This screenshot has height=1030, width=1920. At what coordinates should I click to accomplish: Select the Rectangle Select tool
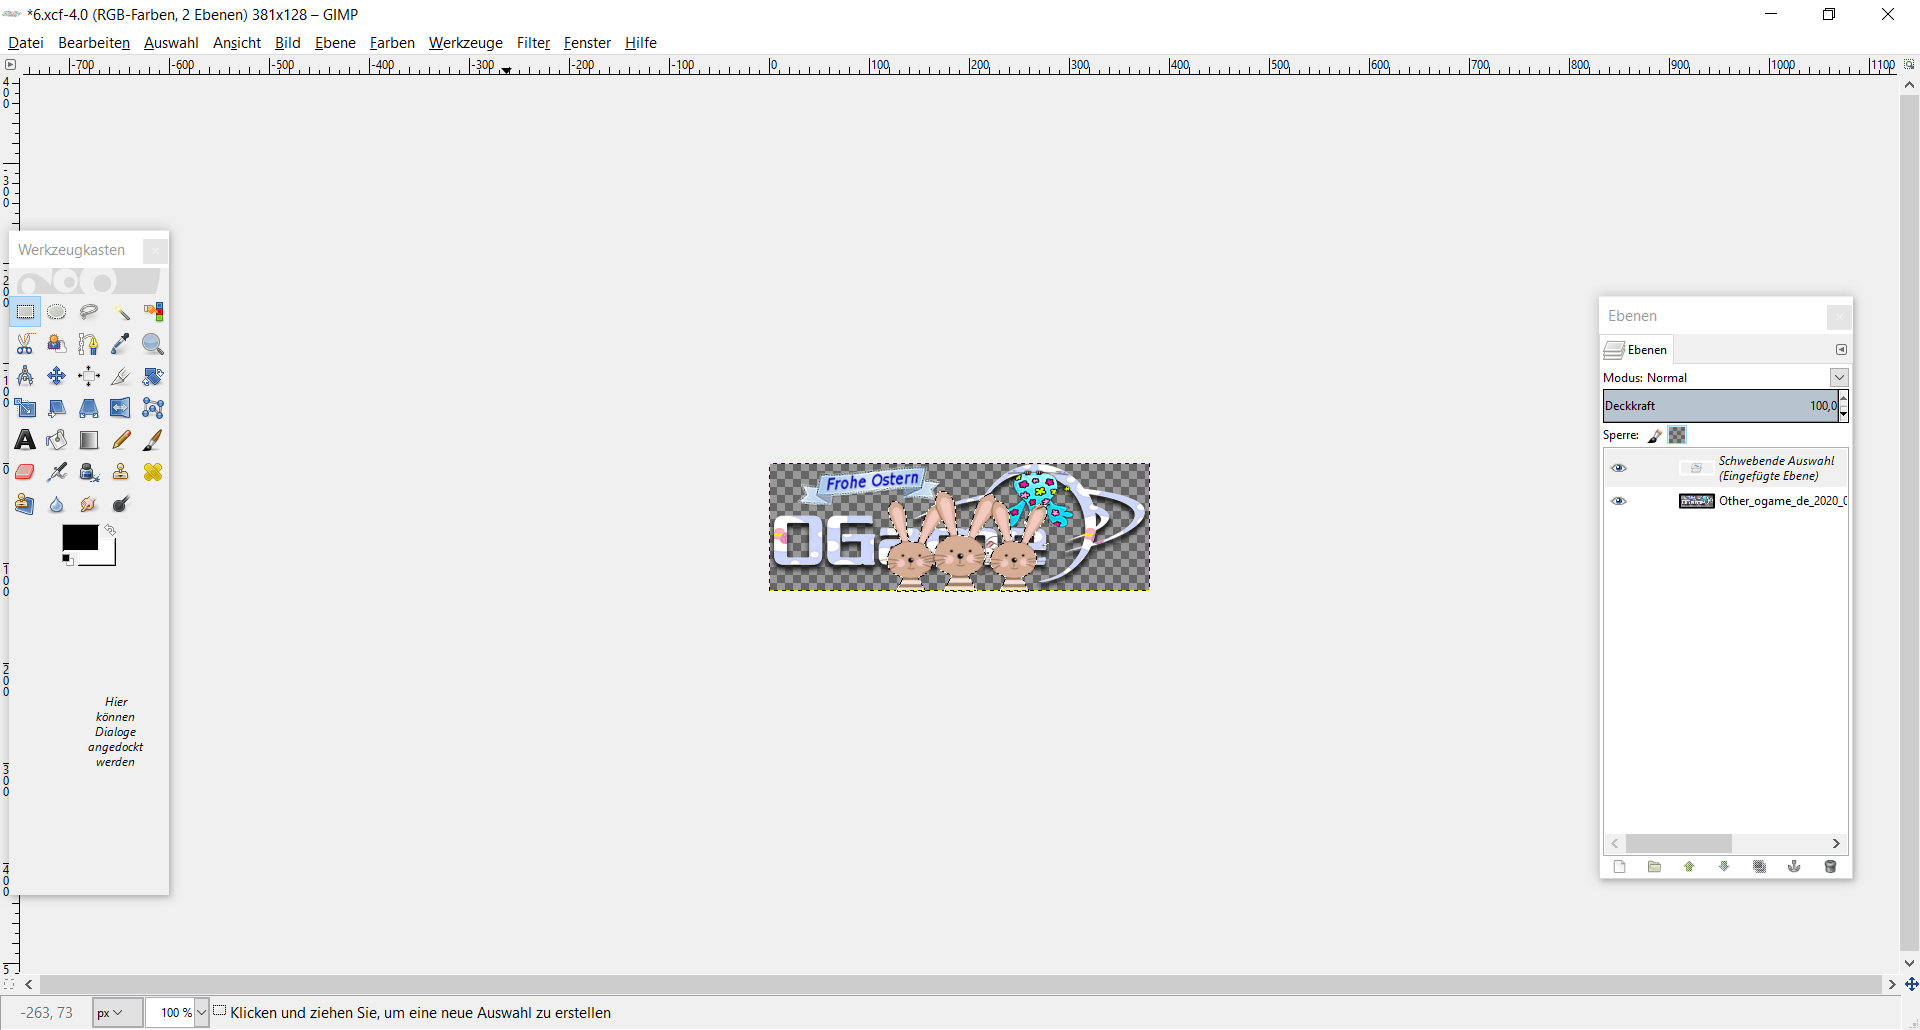25,312
